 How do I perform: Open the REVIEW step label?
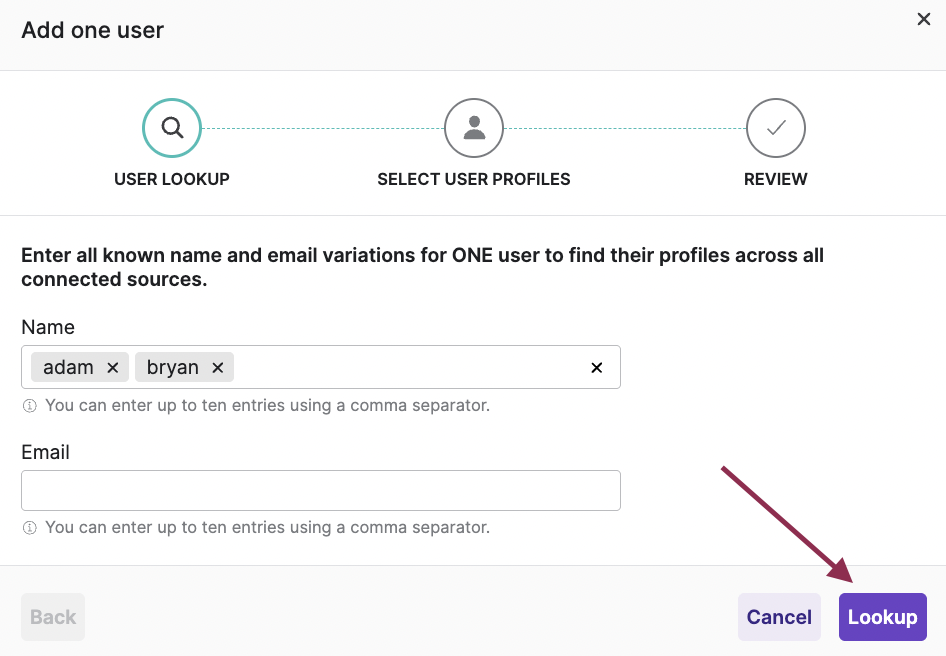[x=776, y=180]
